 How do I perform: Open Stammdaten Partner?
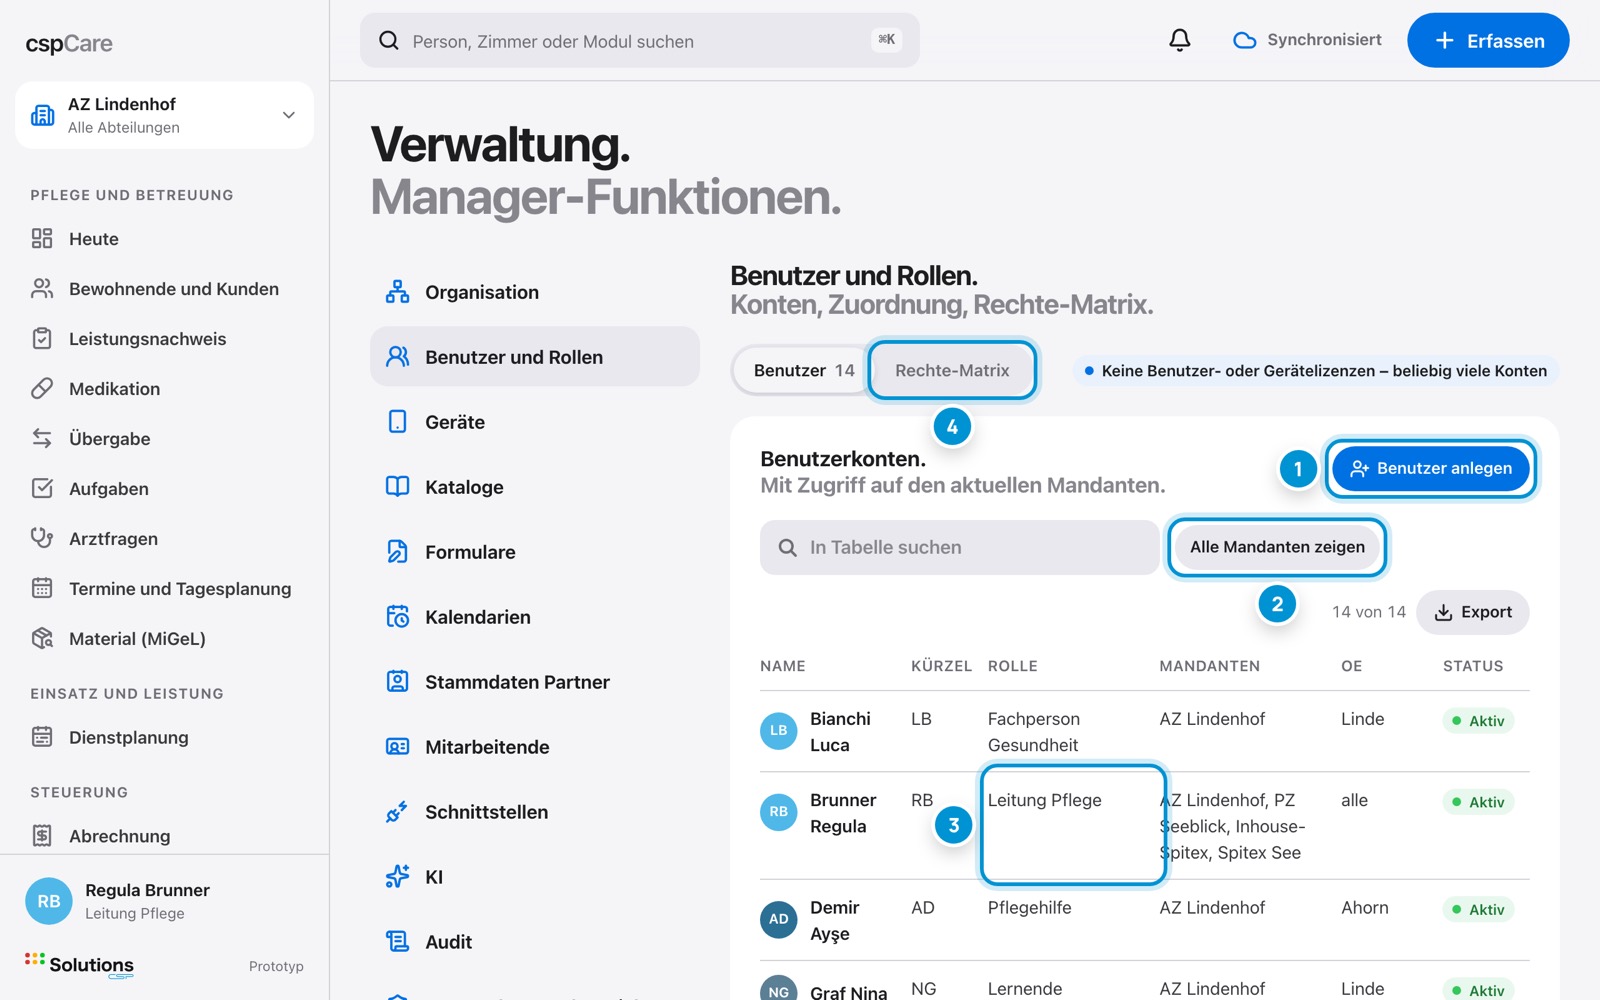coord(535,682)
